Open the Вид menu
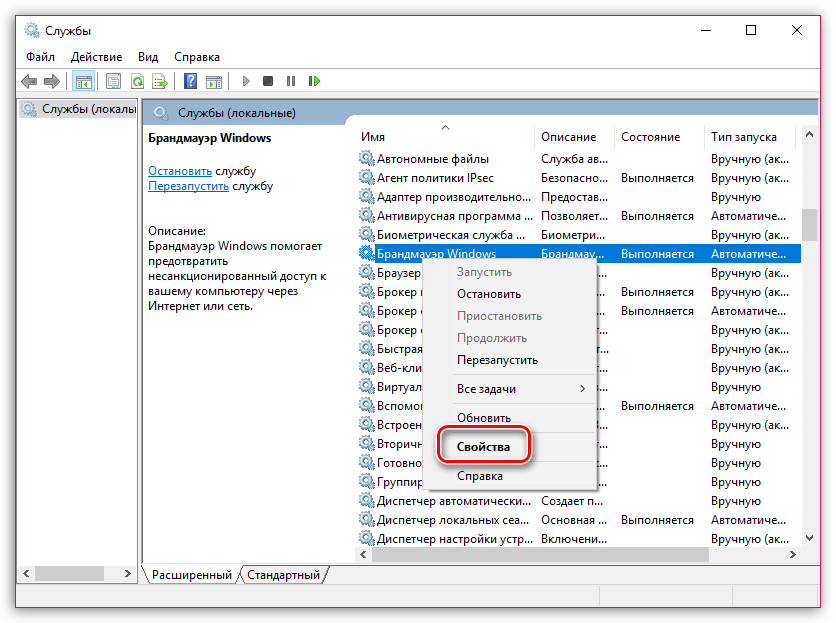The image size is (836, 623). pos(148,57)
